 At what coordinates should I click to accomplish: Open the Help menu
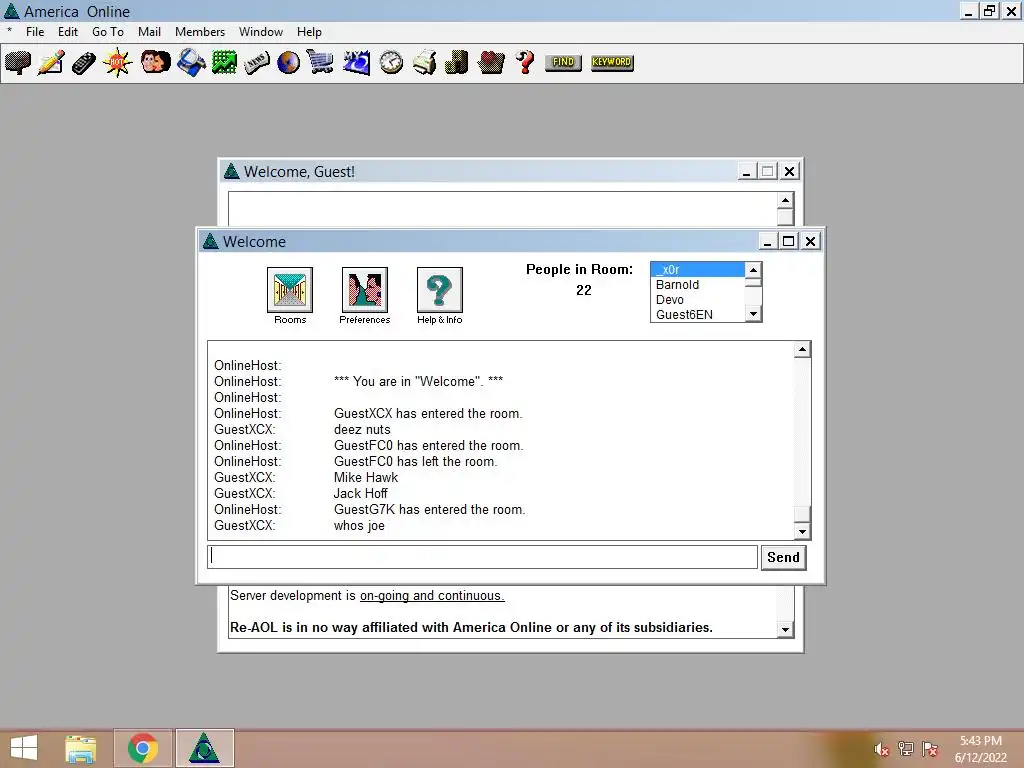(x=309, y=31)
